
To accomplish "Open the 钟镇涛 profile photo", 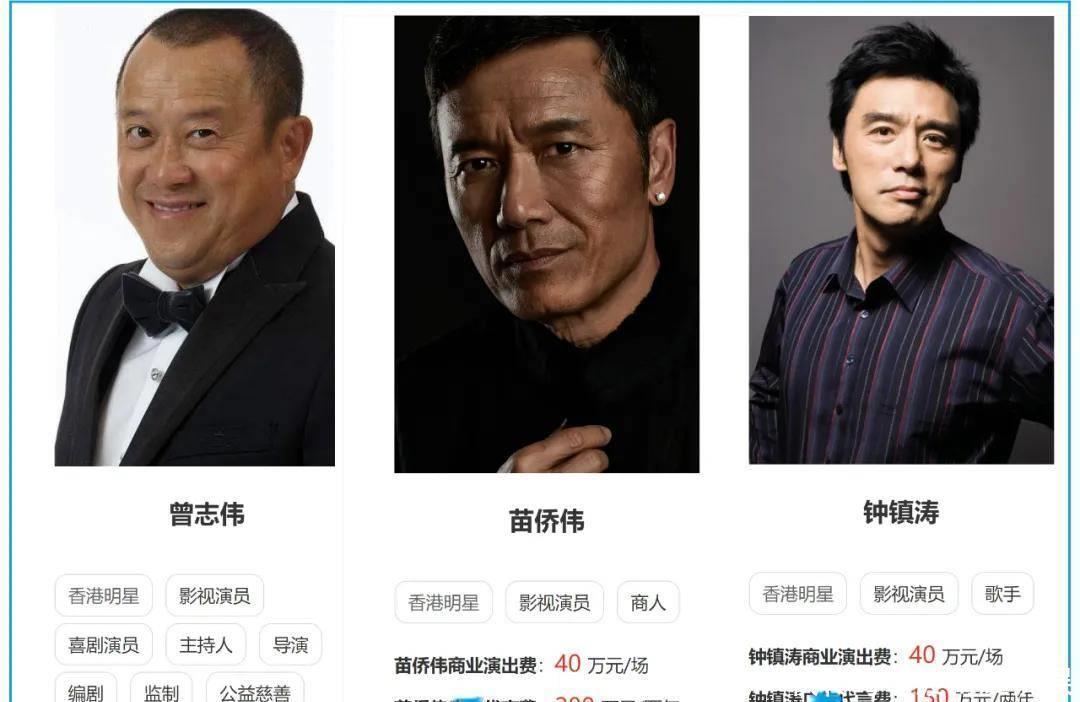I will pyautogui.click(x=901, y=240).
